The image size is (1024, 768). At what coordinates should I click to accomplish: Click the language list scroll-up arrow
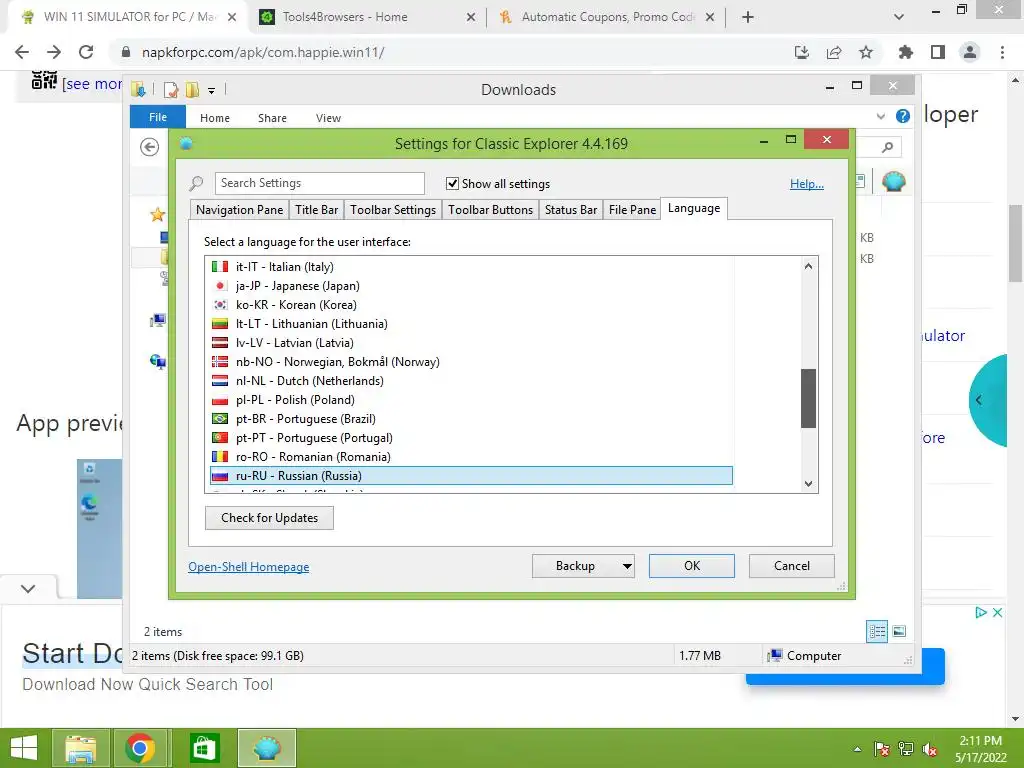click(x=808, y=266)
